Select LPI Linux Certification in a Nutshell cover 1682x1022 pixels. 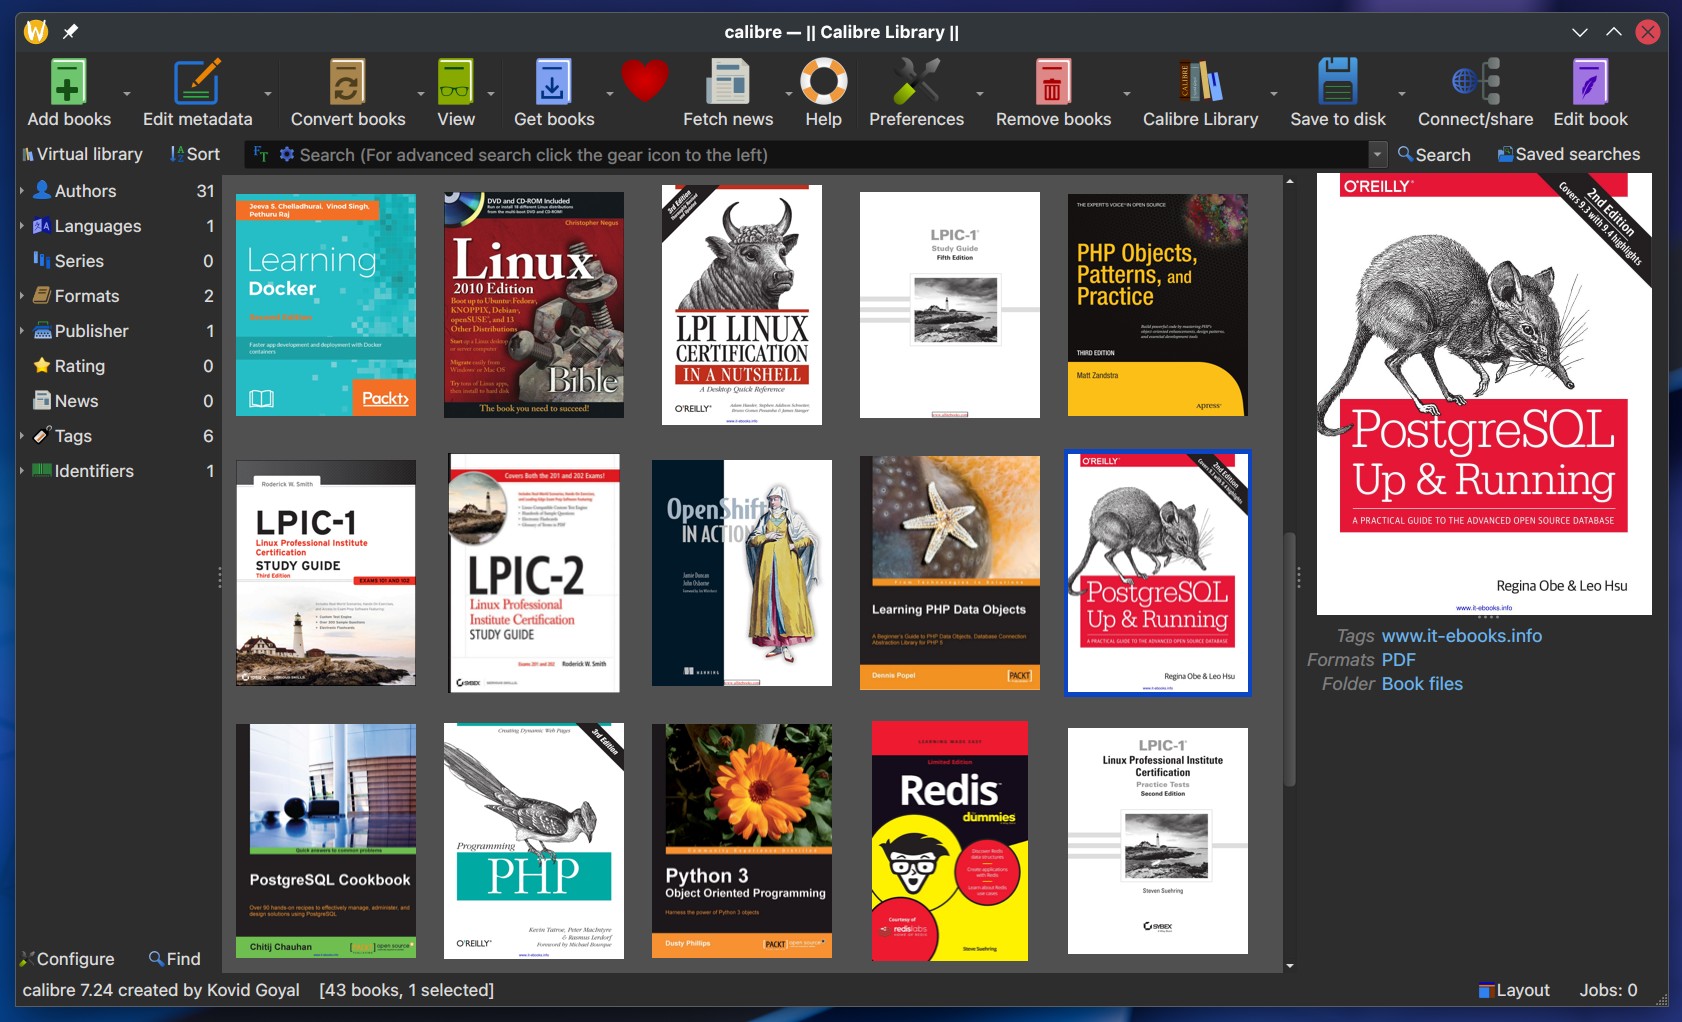[742, 305]
